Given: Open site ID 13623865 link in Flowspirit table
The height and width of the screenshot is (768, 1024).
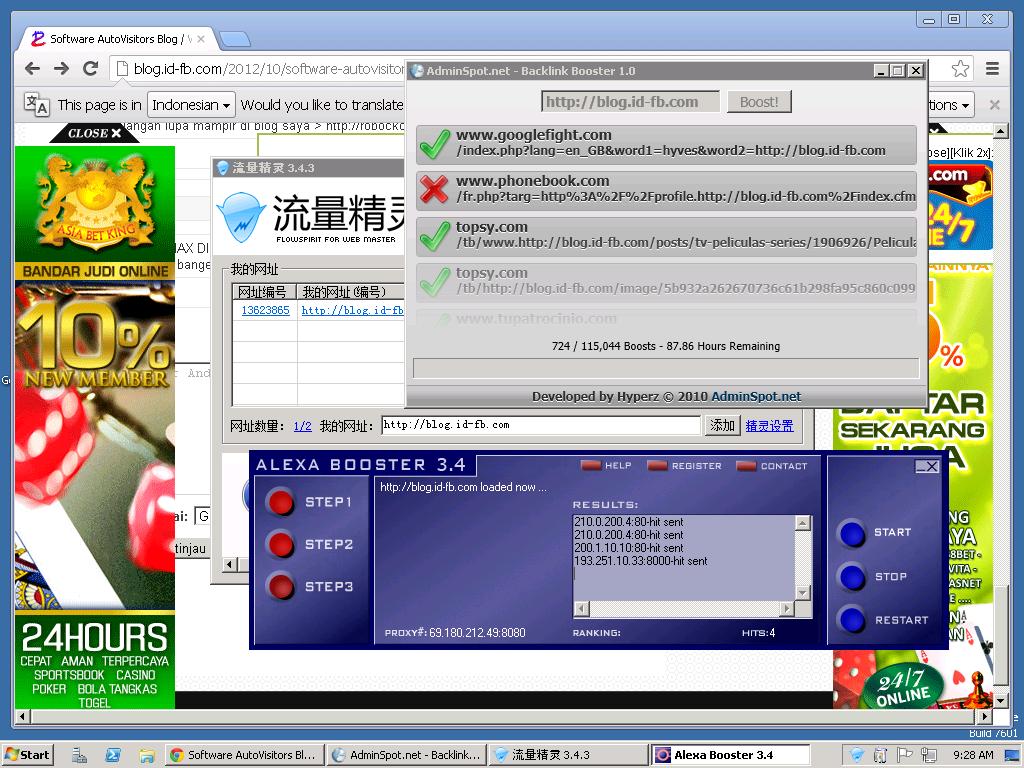Looking at the screenshot, I should [x=265, y=310].
